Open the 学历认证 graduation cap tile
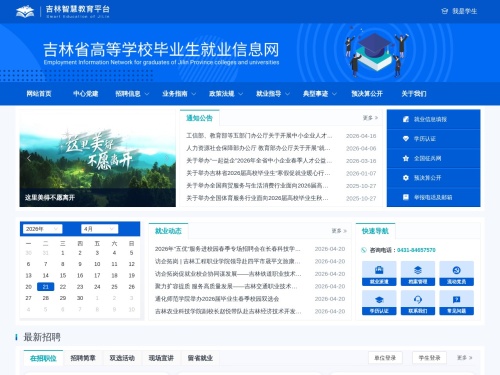The image size is (500, 375). click(379, 302)
